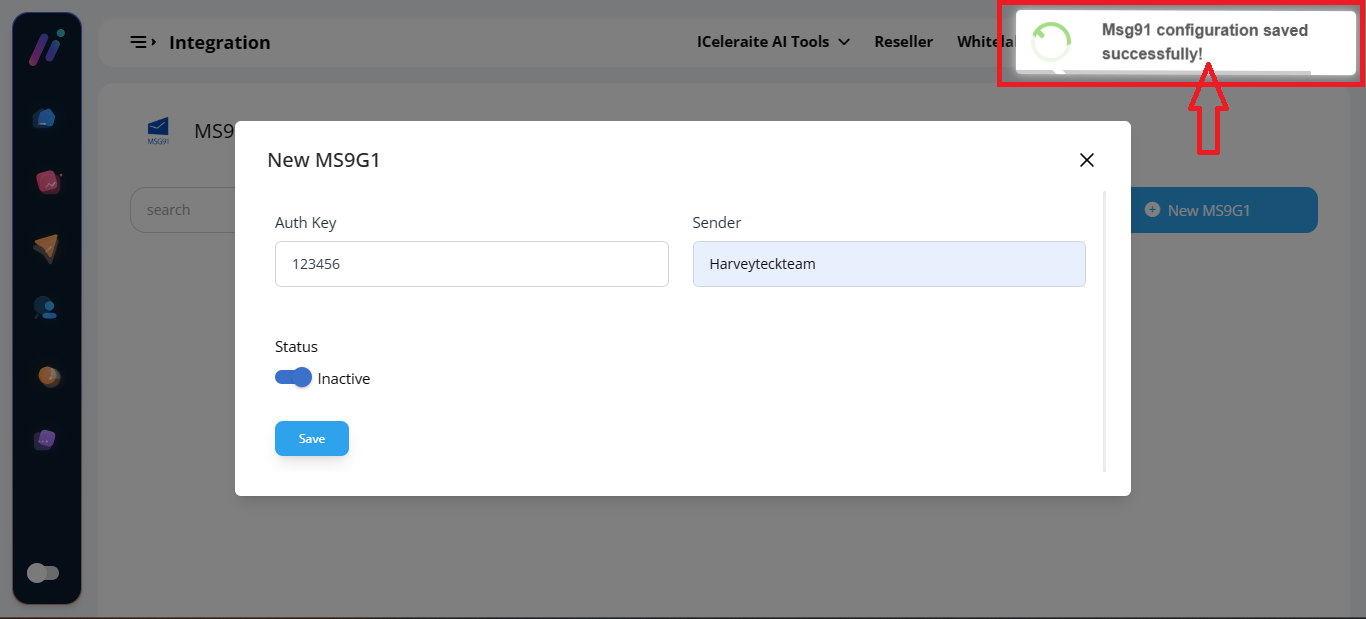Click the orange sphere sidebar icon

click(48, 376)
